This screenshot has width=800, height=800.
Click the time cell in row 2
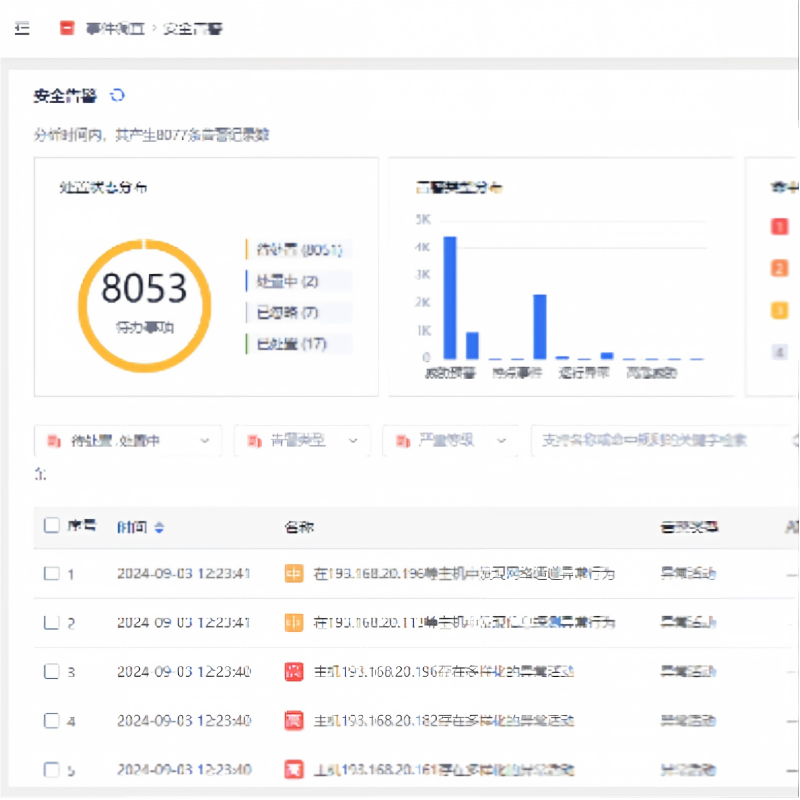point(184,622)
